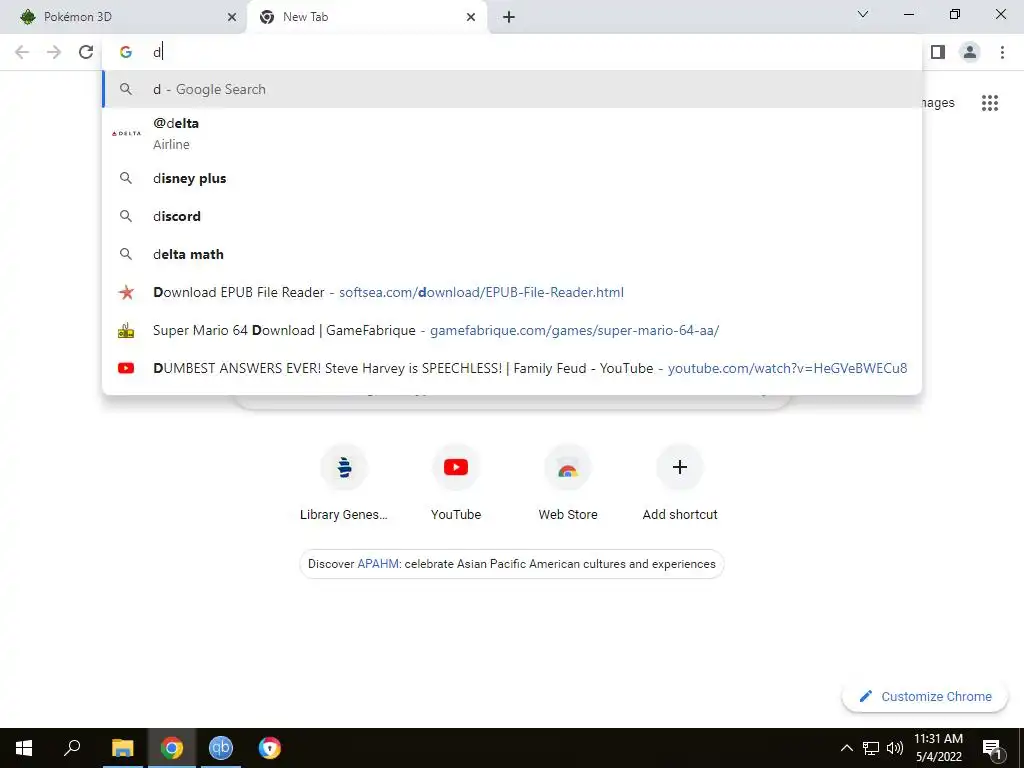
Task: Pick the 'discord' suggestion
Action: (x=513, y=216)
